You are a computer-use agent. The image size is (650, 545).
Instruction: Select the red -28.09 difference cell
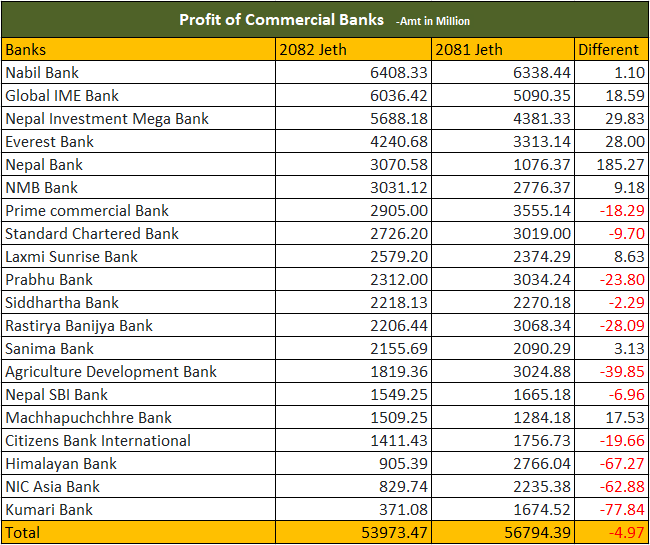(611, 325)
